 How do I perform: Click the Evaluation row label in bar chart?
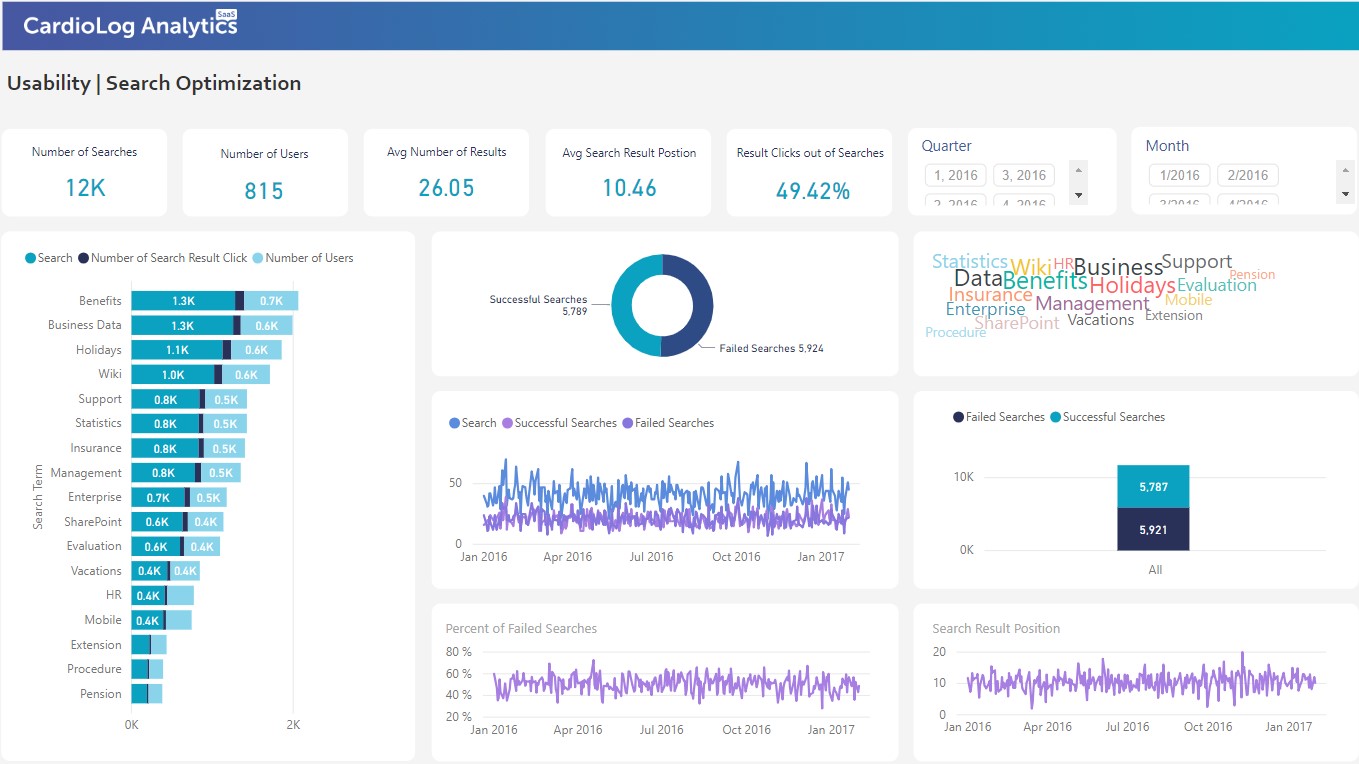tap(94, 546)
